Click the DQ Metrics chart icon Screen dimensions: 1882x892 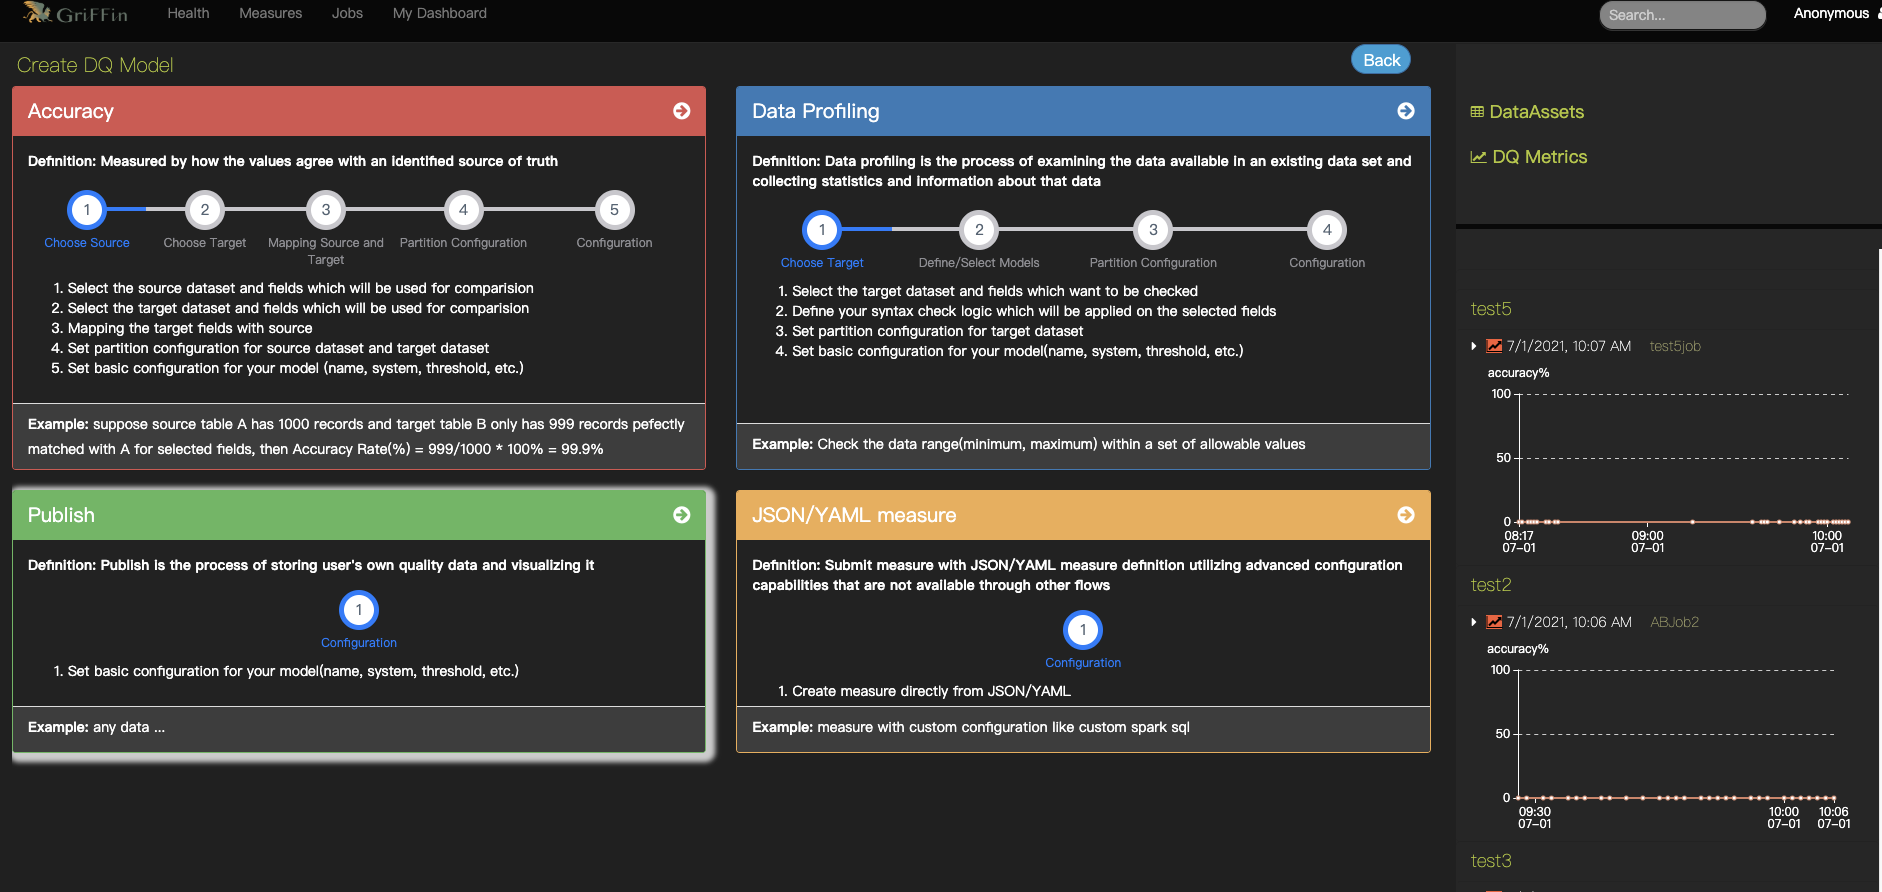(x=1478, y=157)
